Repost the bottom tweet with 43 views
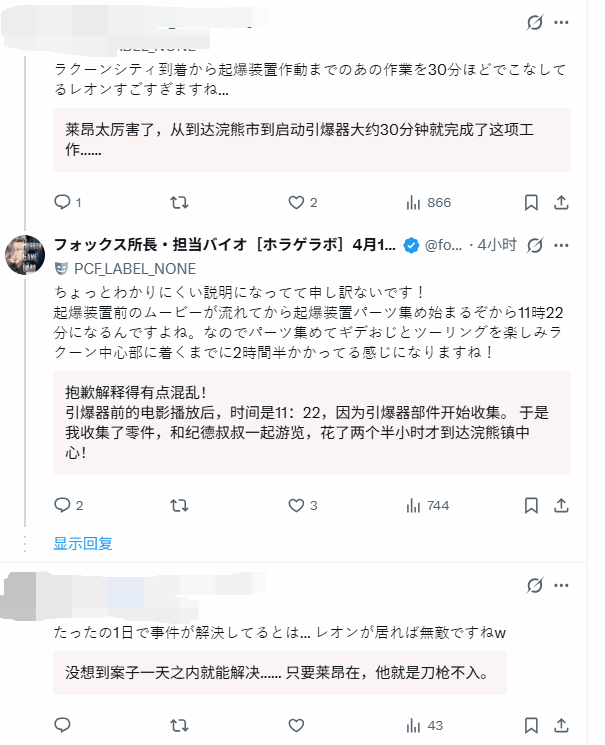Image resolution: width=605 pixels, height=745 pixels. pyautogui.click(x=179, y=725)
